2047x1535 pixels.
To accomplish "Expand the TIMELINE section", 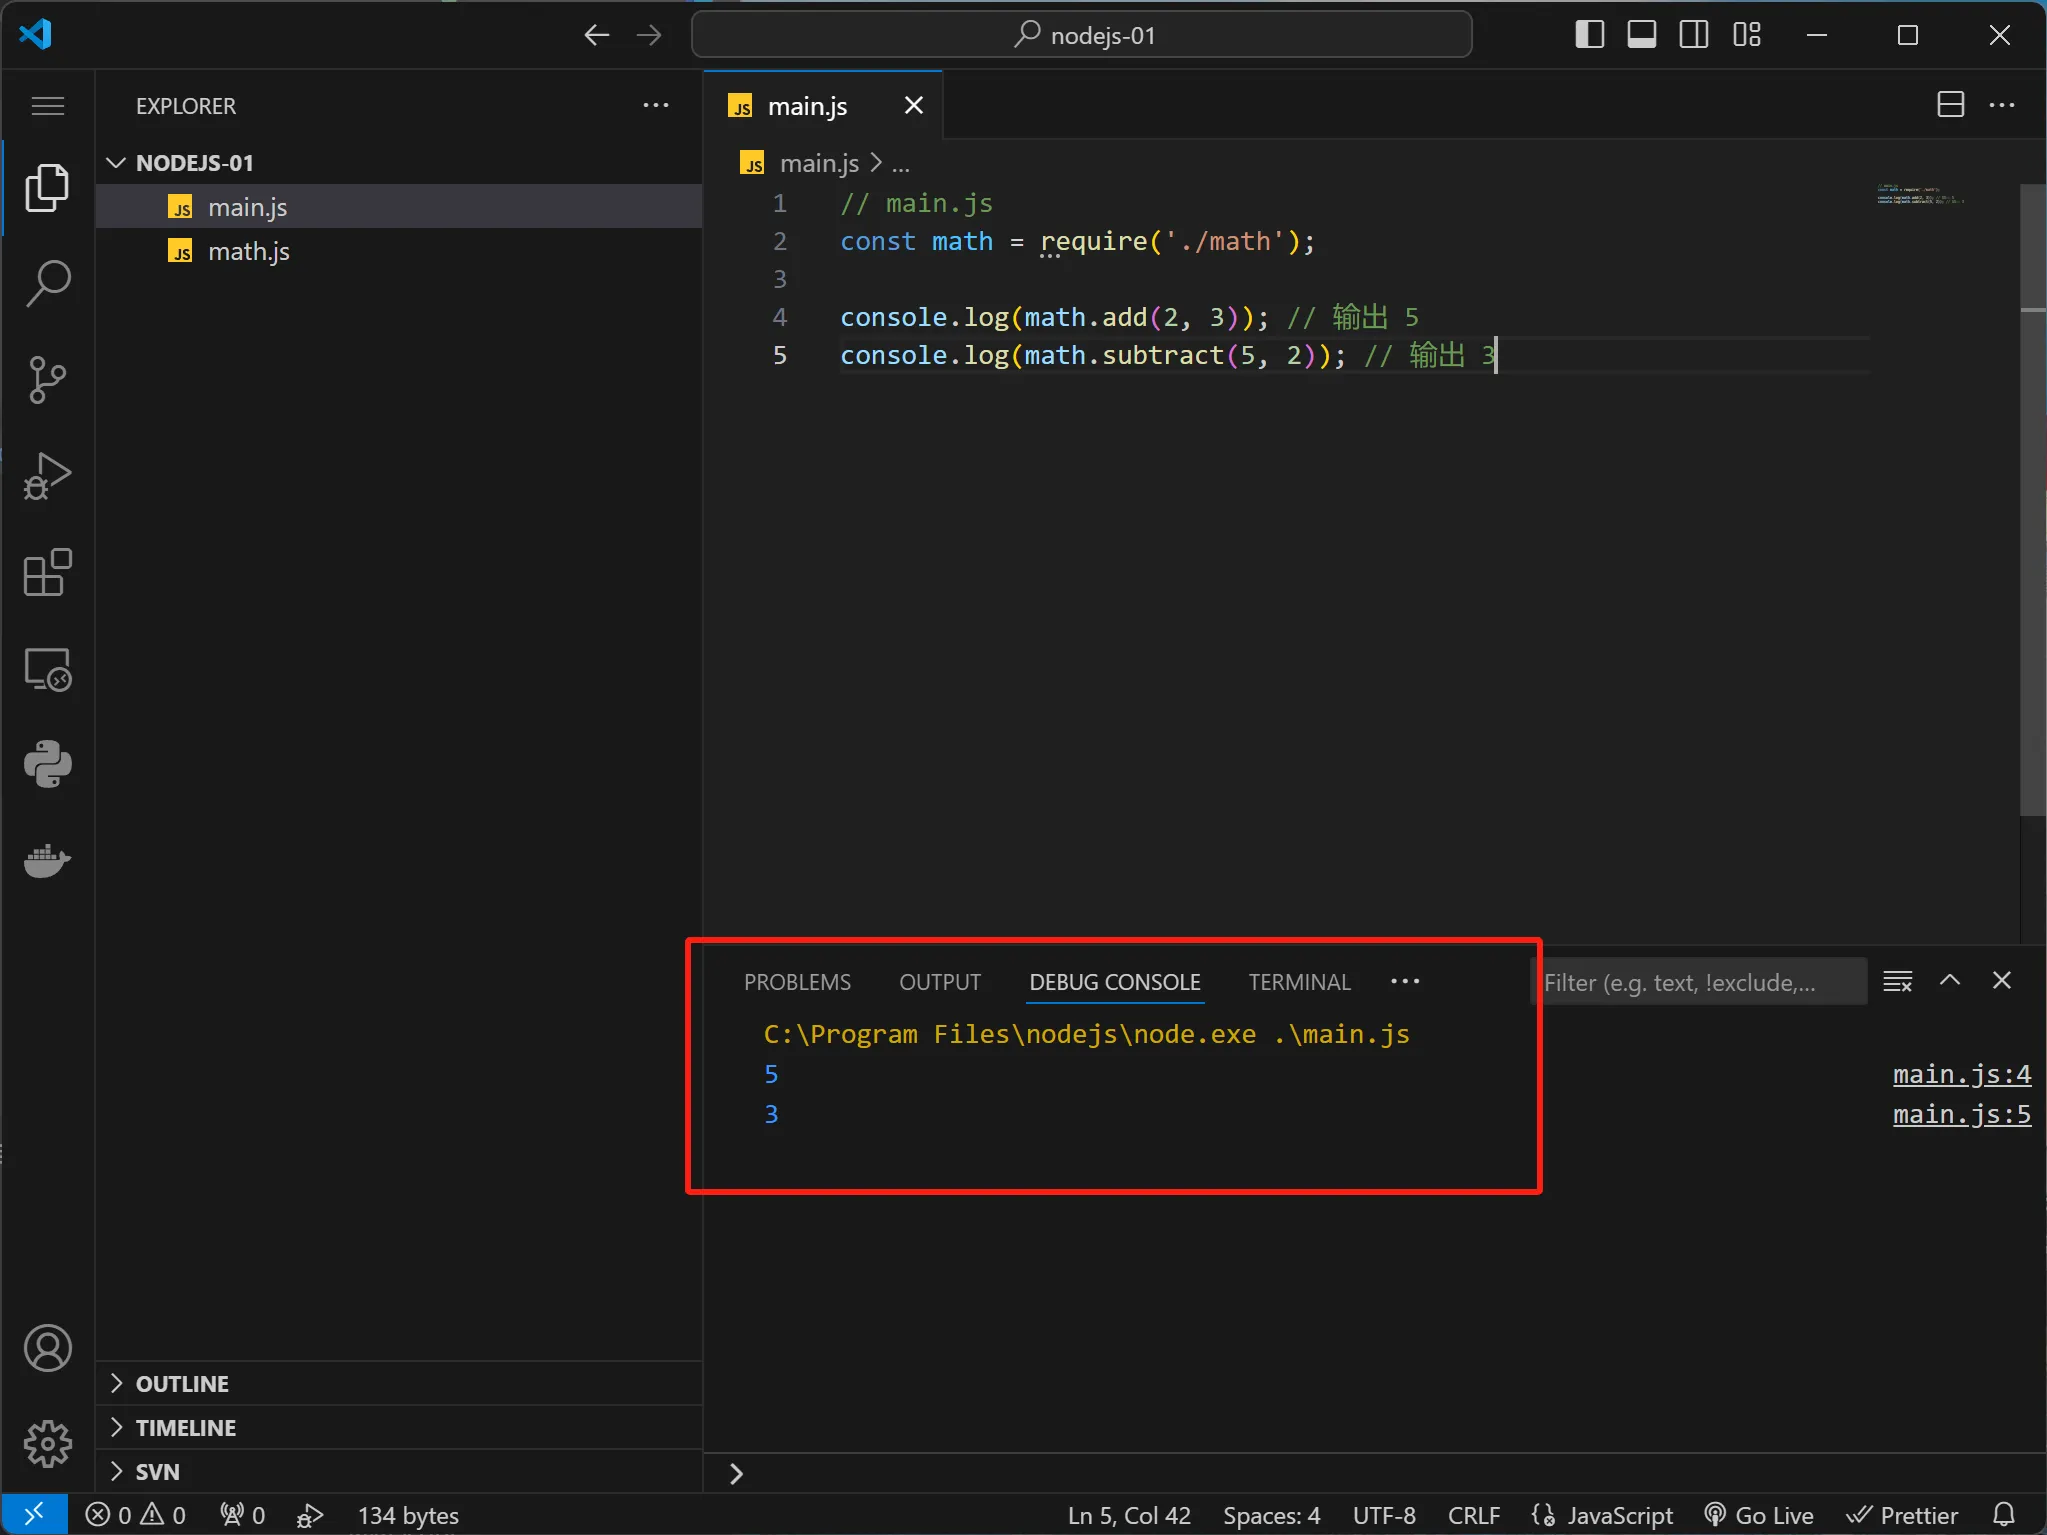I will tap(400, 1427).
